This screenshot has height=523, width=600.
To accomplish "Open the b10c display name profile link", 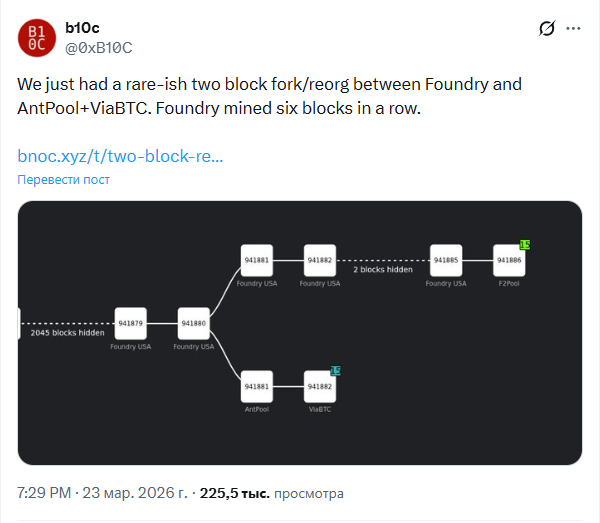I will coord(84,27).
